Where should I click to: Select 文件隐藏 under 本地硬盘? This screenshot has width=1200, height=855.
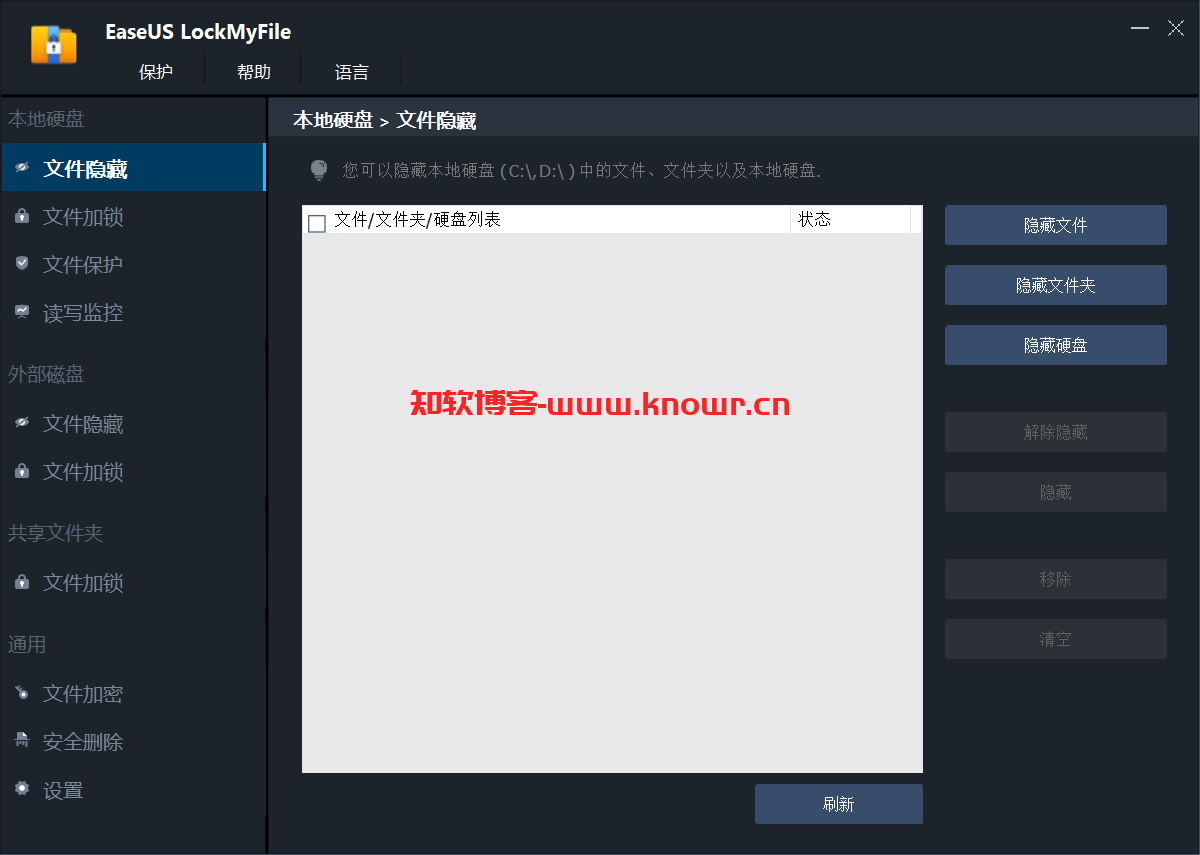click(x=132, y=168)
